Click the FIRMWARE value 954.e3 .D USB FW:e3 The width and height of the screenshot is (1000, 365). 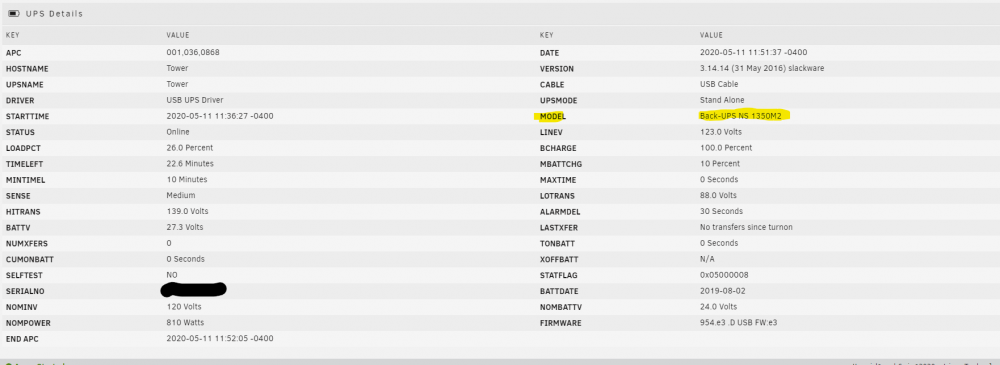click(739, 323)
